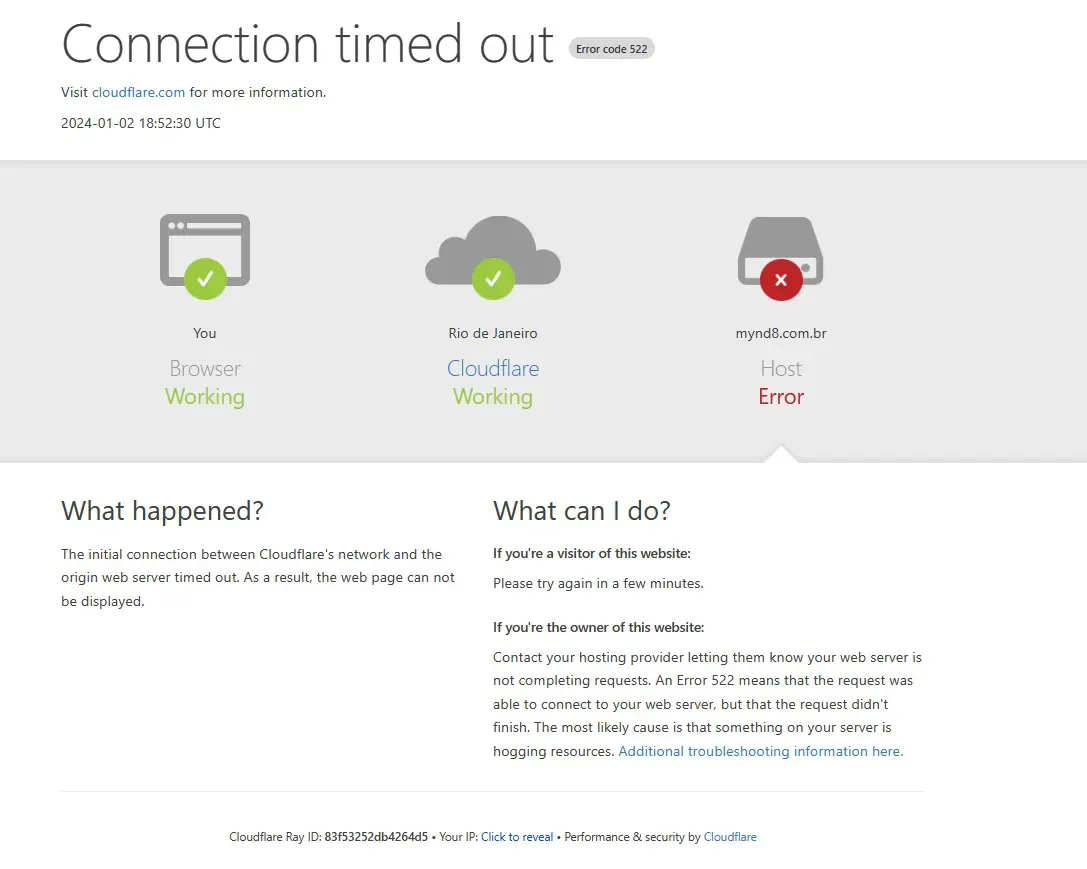The width and height of the screenshot is (1087, 869).
Task: Click the Cloudflare heading link under Rio de Janeiro
Action: (493, 368)
